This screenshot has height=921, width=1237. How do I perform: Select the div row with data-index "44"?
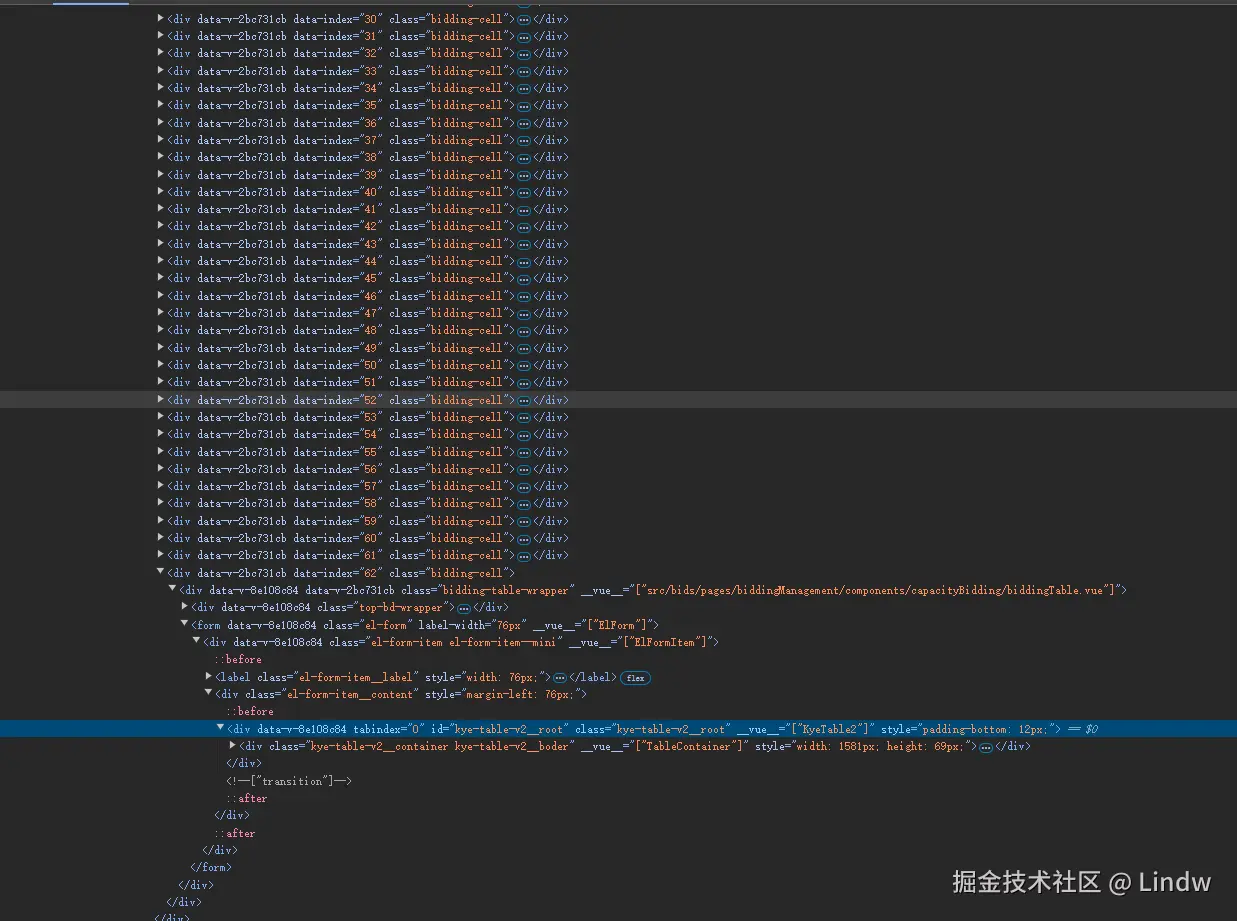pos(368,261)
